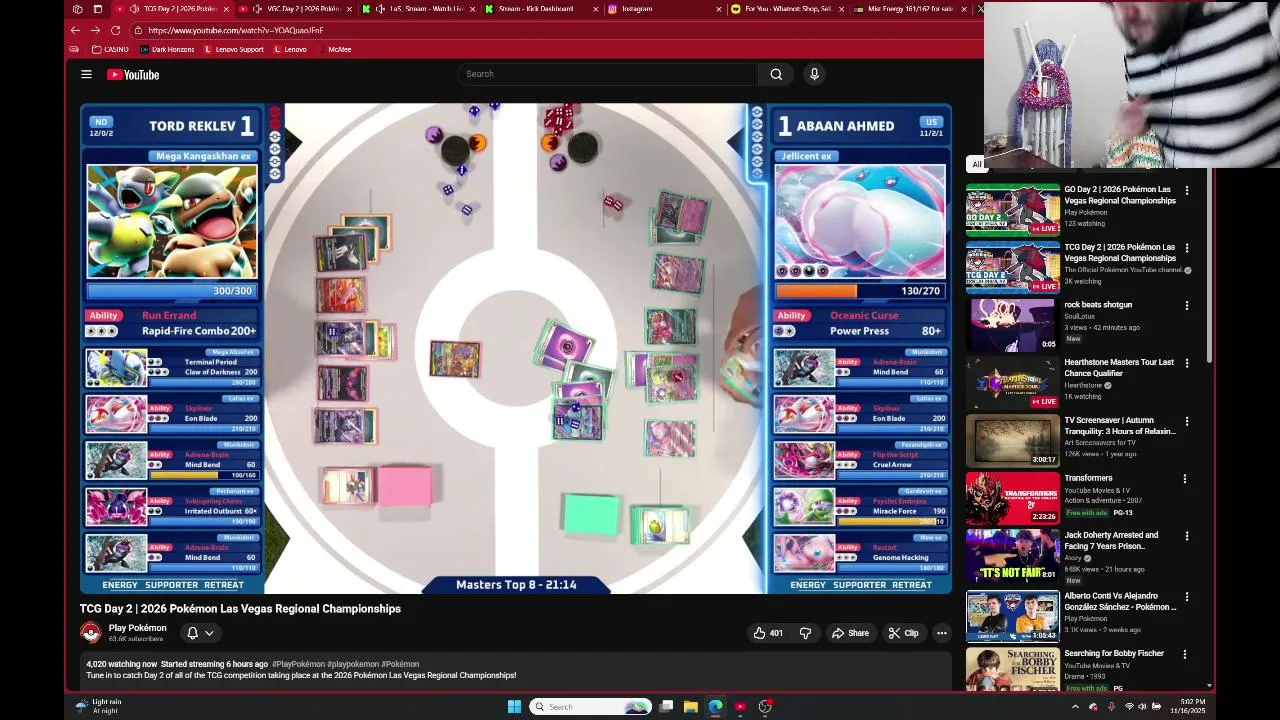Click the #PlayPokémon hashtag

pos(298,664)
